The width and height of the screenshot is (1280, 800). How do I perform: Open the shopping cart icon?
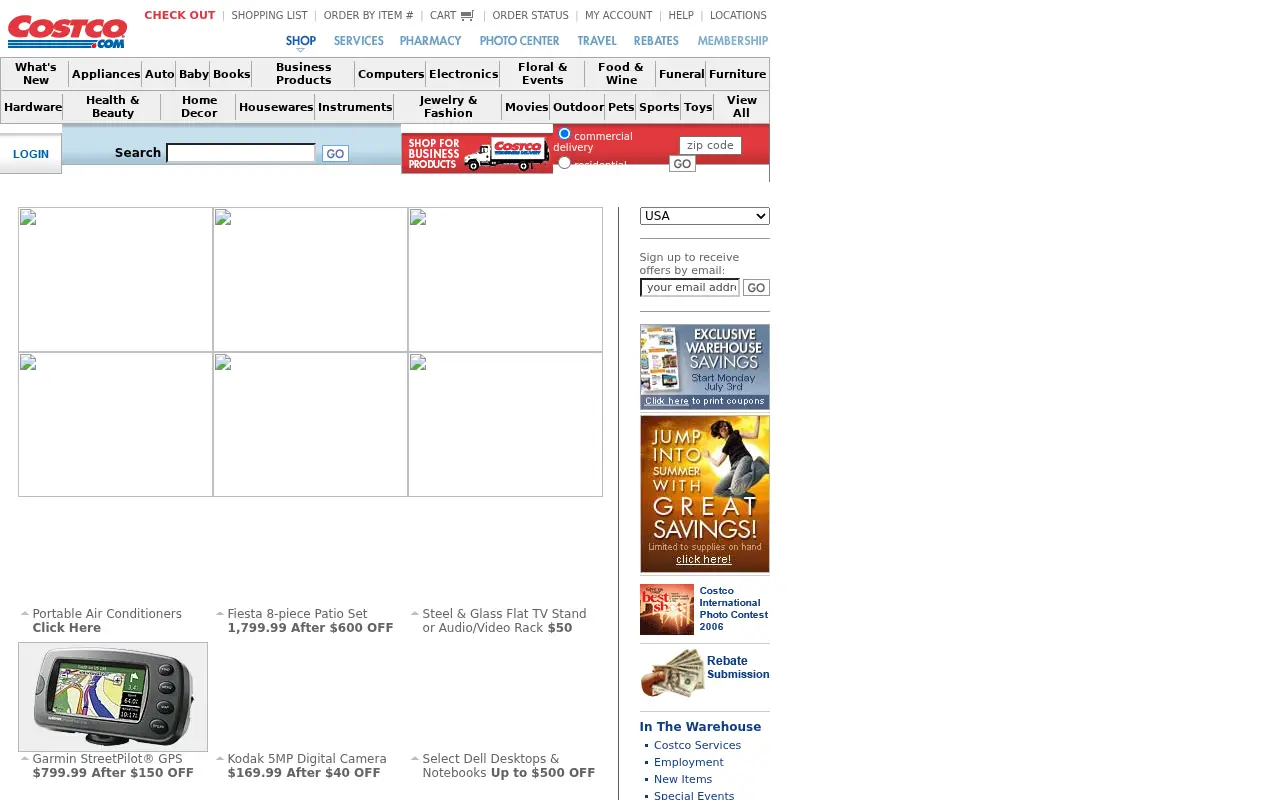(x=466, y=15)
